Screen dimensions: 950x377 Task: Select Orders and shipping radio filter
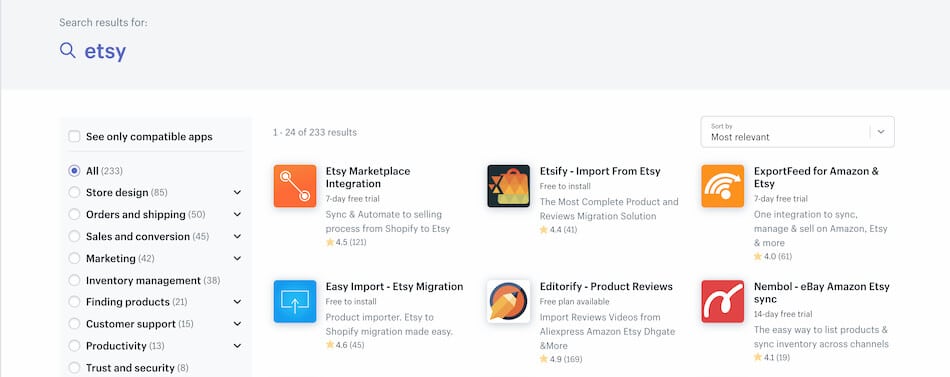(74, 215)
